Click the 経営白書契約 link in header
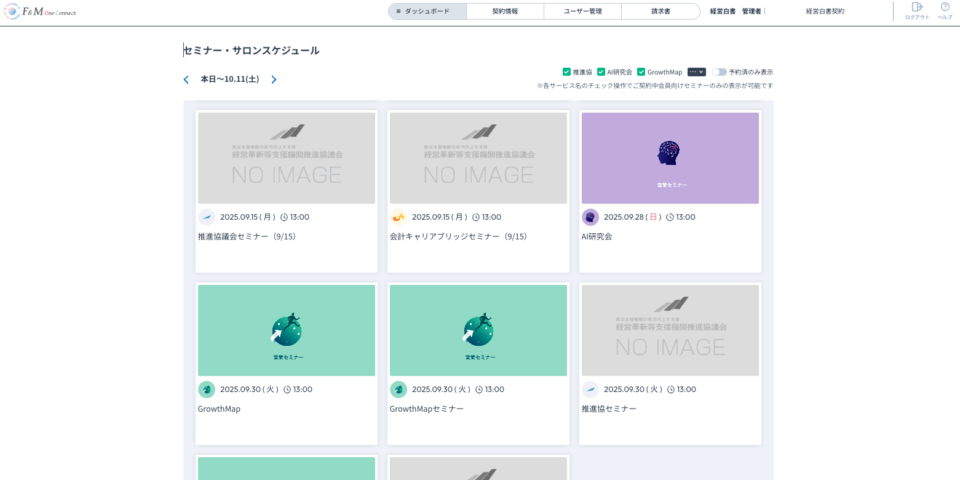 click(x=825, y=12)
